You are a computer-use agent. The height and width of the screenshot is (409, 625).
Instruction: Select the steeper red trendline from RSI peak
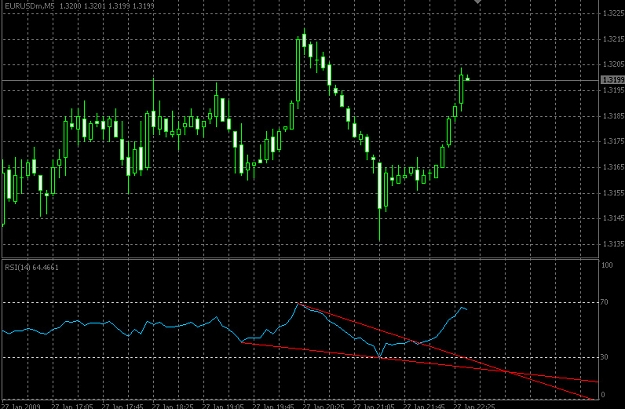(446, 352)
